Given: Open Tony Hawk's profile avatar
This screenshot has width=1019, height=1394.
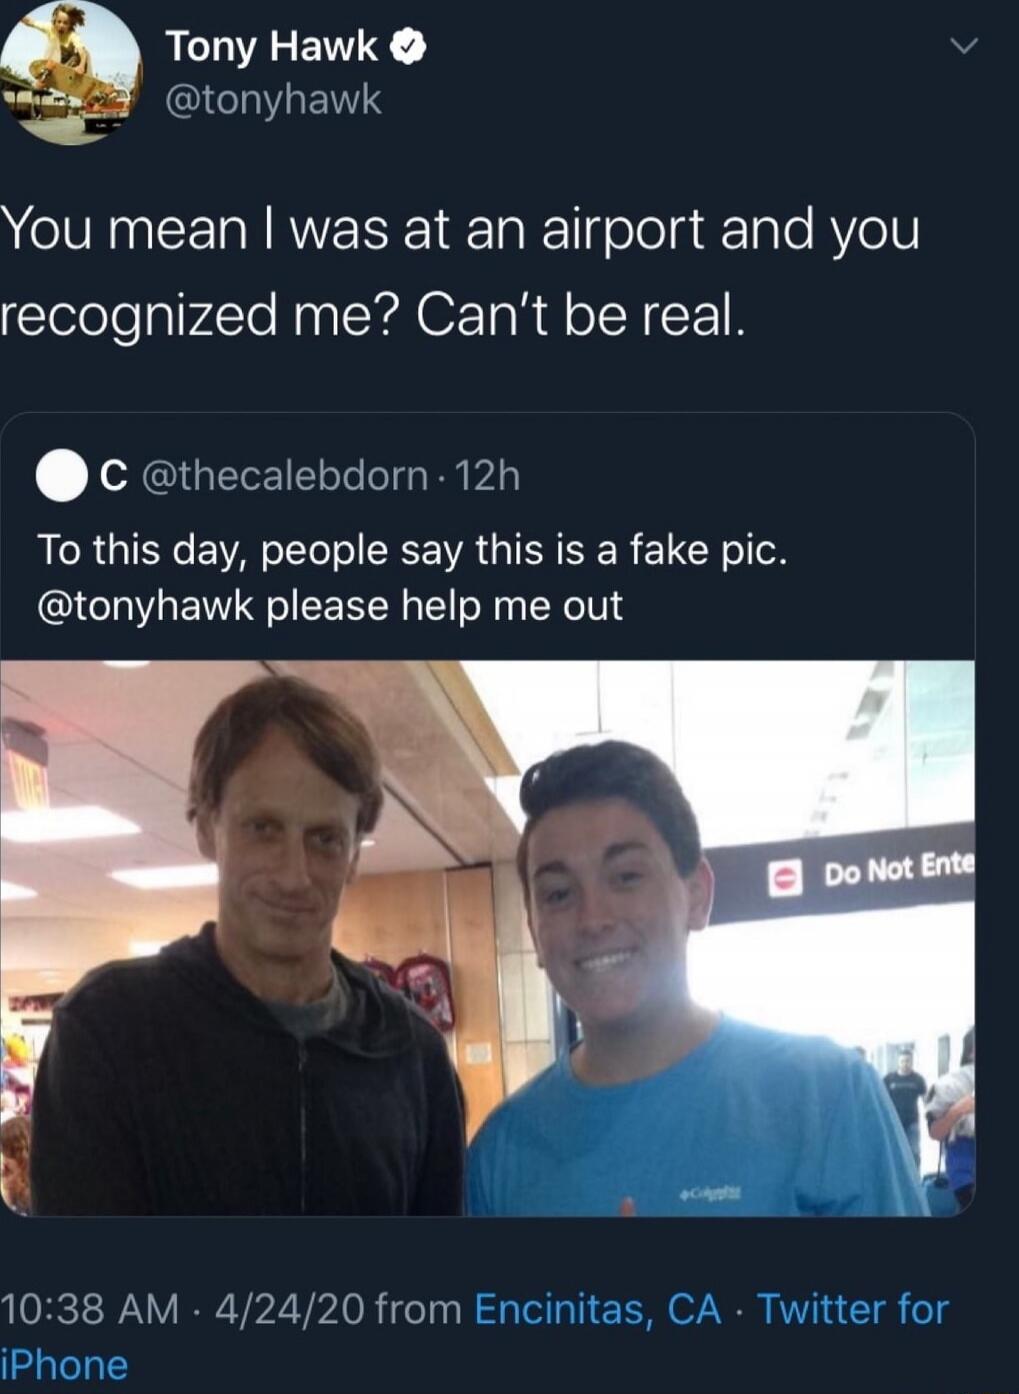Looking at the screenshot, I should click(x=70, y=71).
